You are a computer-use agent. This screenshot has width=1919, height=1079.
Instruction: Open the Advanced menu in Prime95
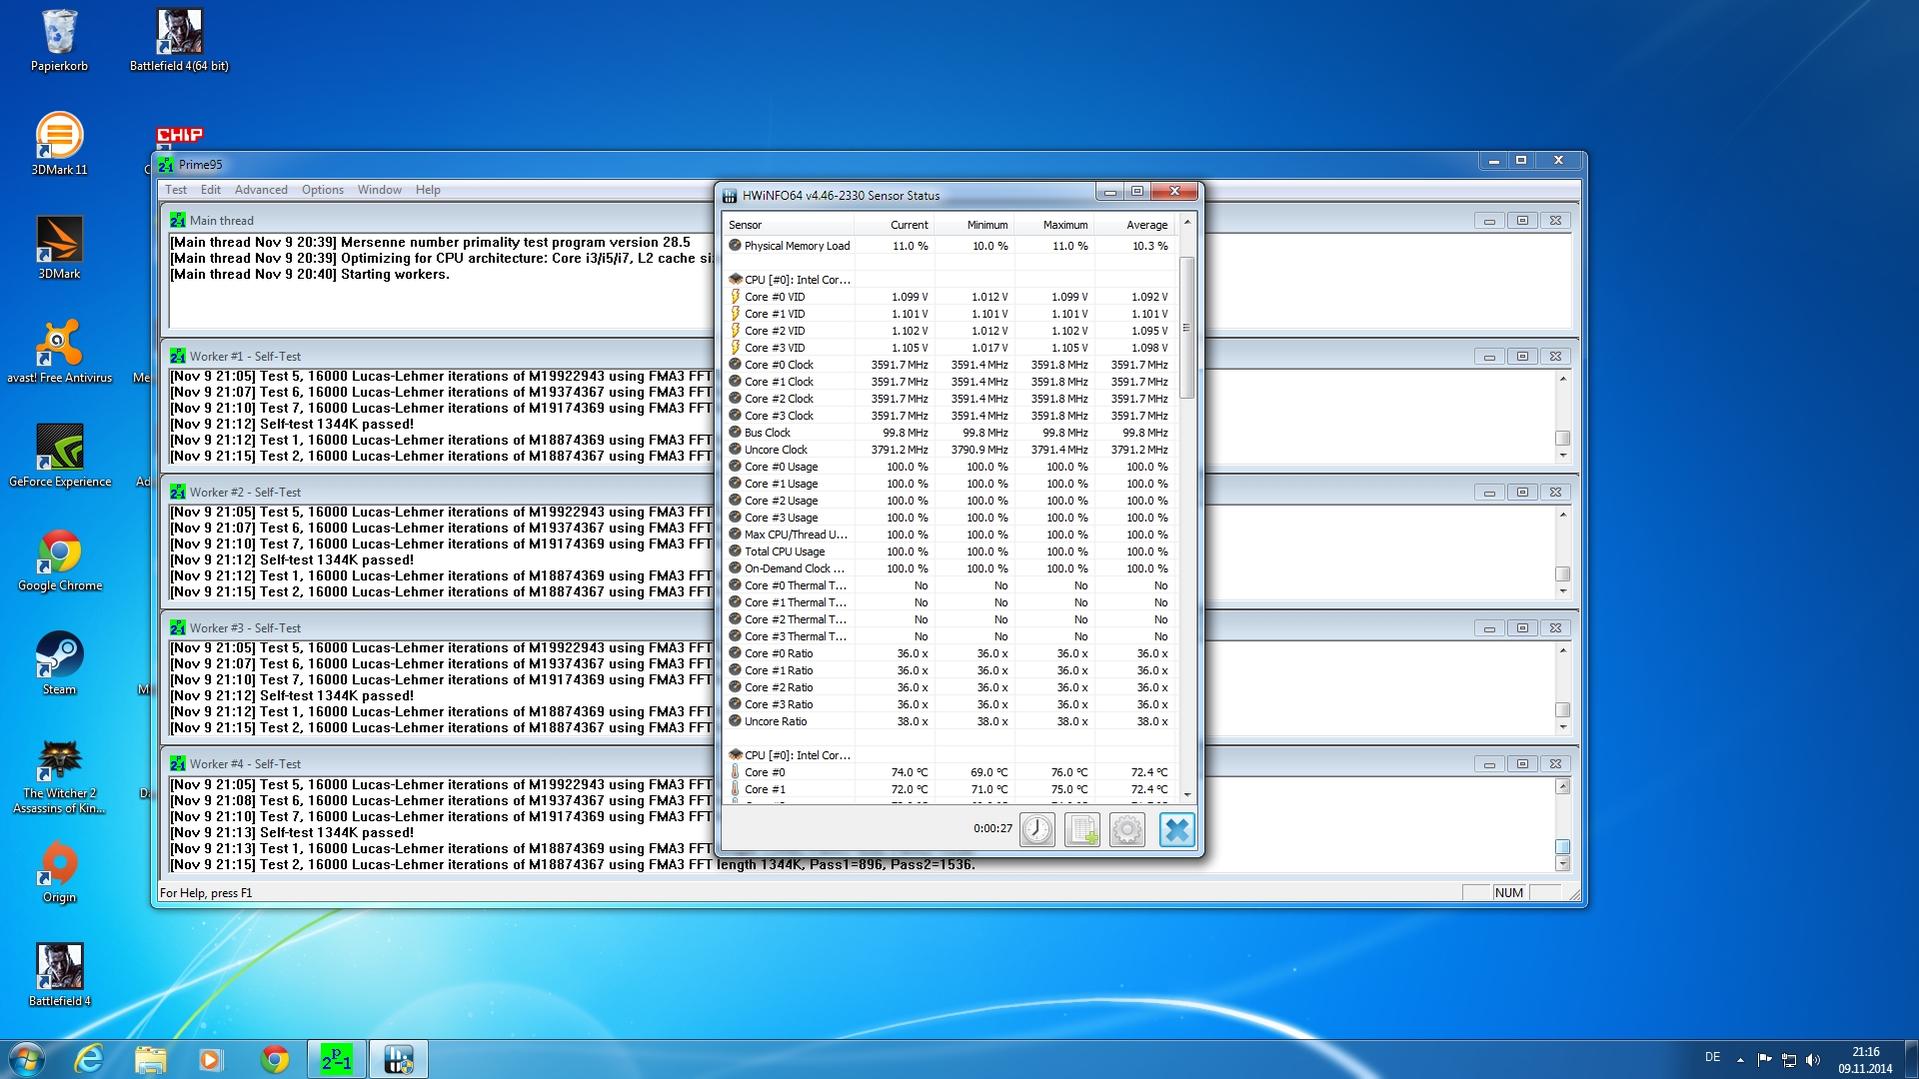click(x=261, y=190)
